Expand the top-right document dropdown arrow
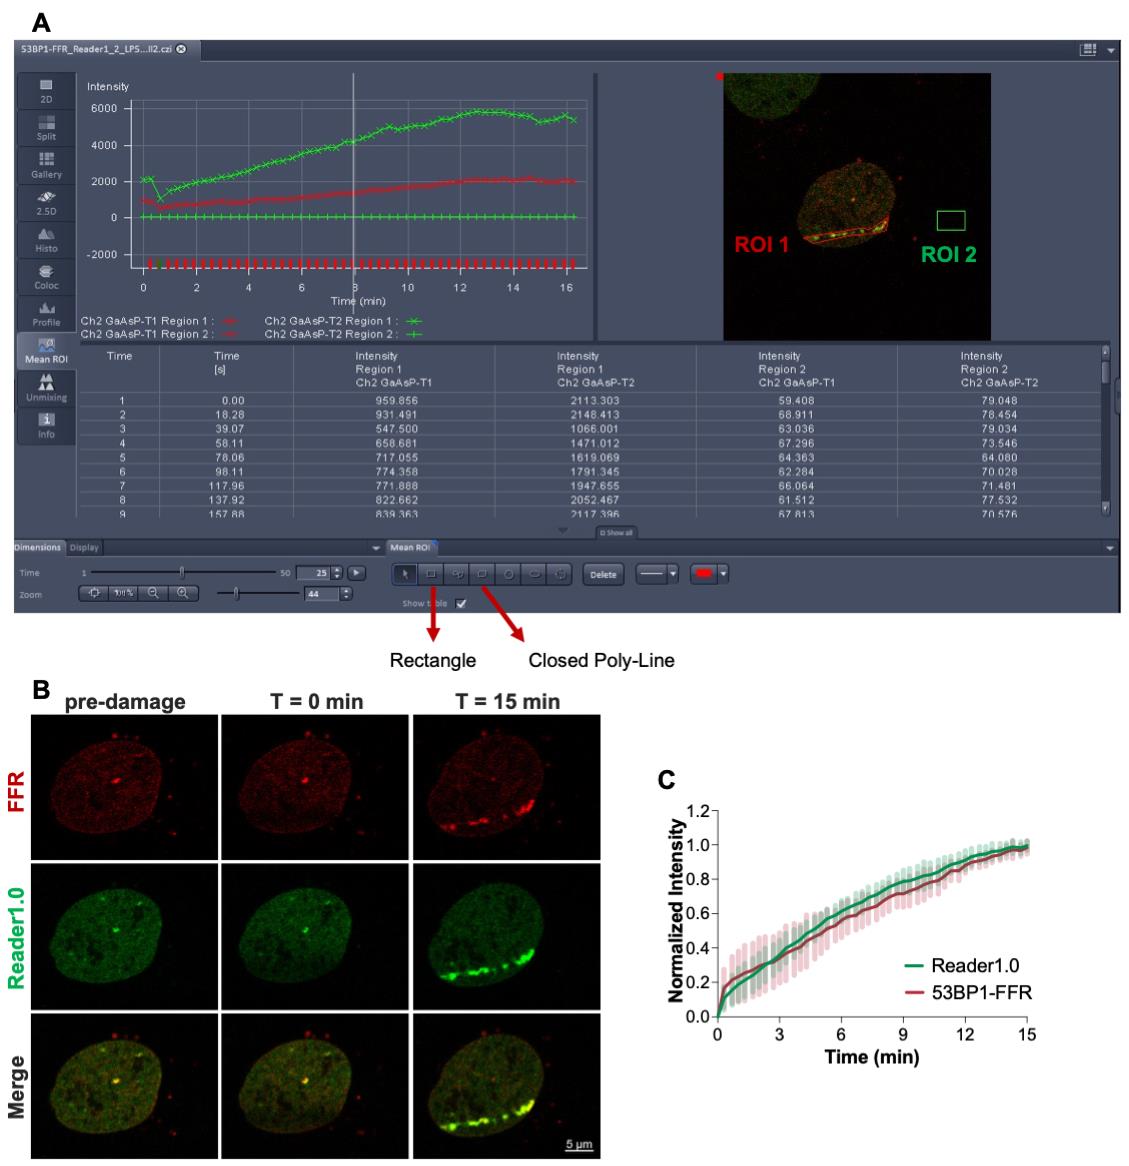The width and height of the screenshot is (1129, 1166). tap(1111, 51)
